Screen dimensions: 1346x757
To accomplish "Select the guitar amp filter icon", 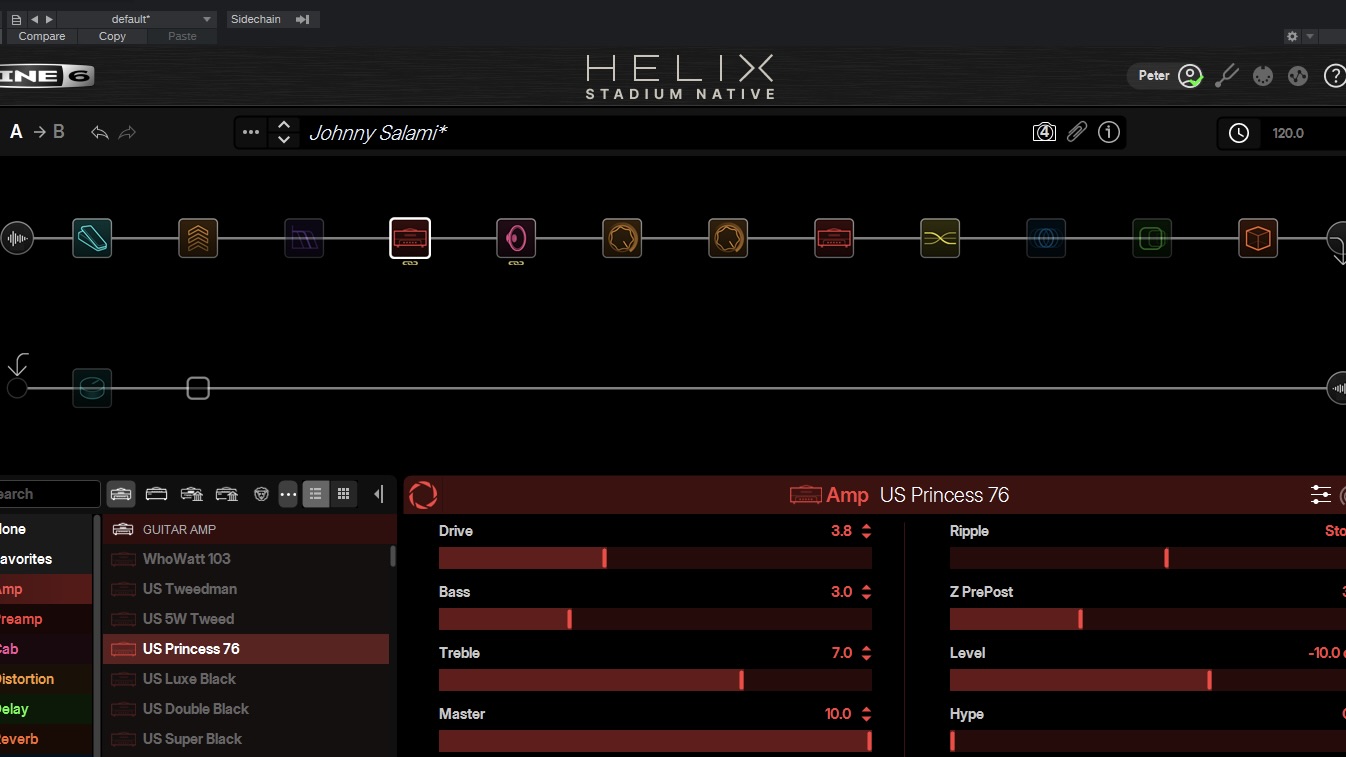I will [121, 494].
